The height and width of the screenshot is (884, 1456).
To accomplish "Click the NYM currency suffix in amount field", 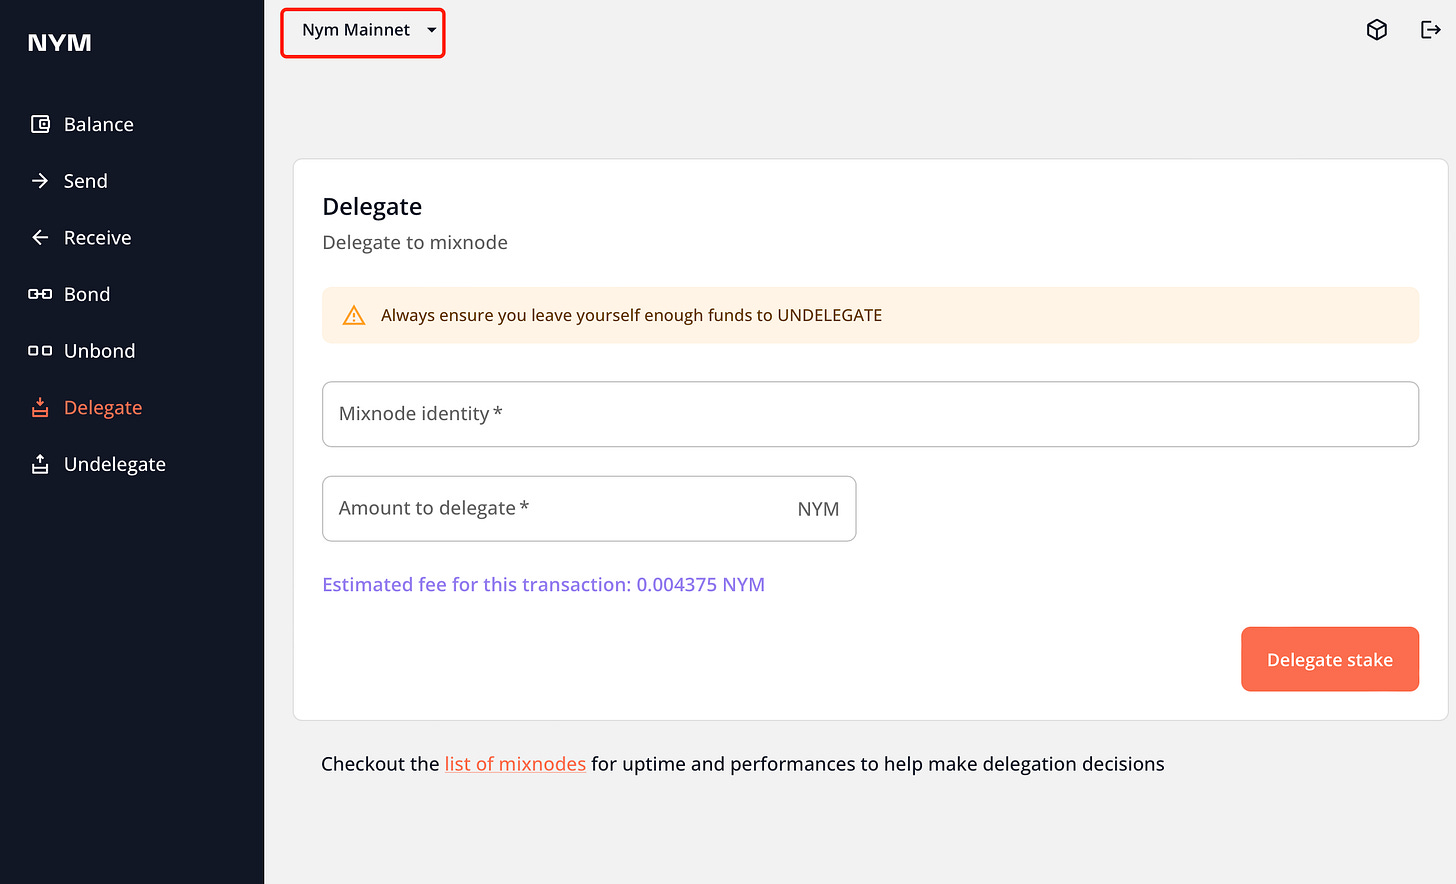I will (818, 509).
